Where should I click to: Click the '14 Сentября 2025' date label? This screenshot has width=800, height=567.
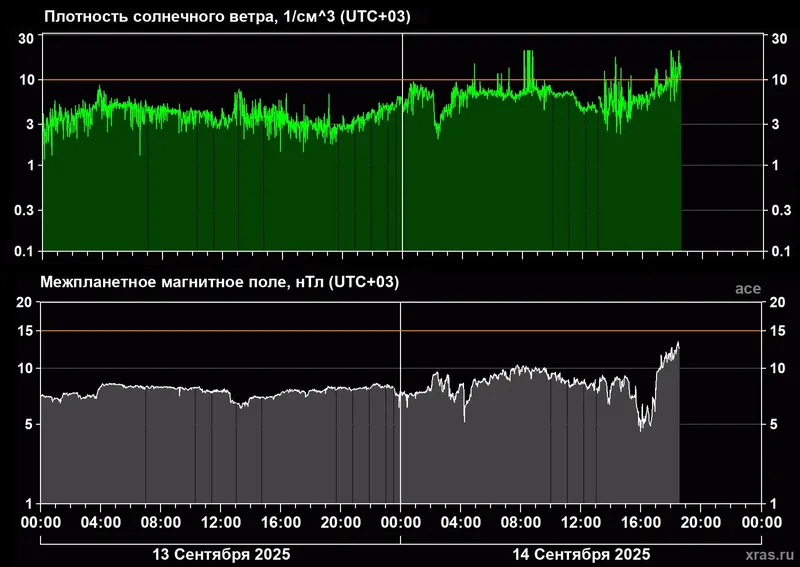(x=582, y=554)
